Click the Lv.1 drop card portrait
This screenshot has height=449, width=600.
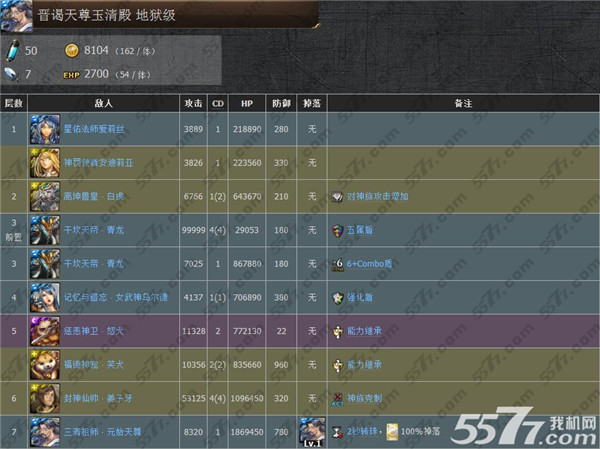[313, 431]
